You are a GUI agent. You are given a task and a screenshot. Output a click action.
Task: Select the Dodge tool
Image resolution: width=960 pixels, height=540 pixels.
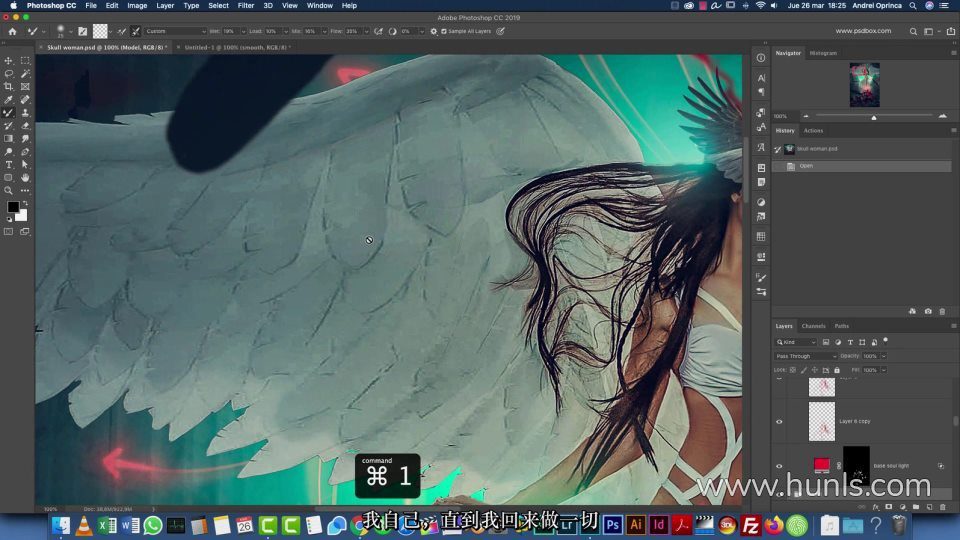(9, 151)
